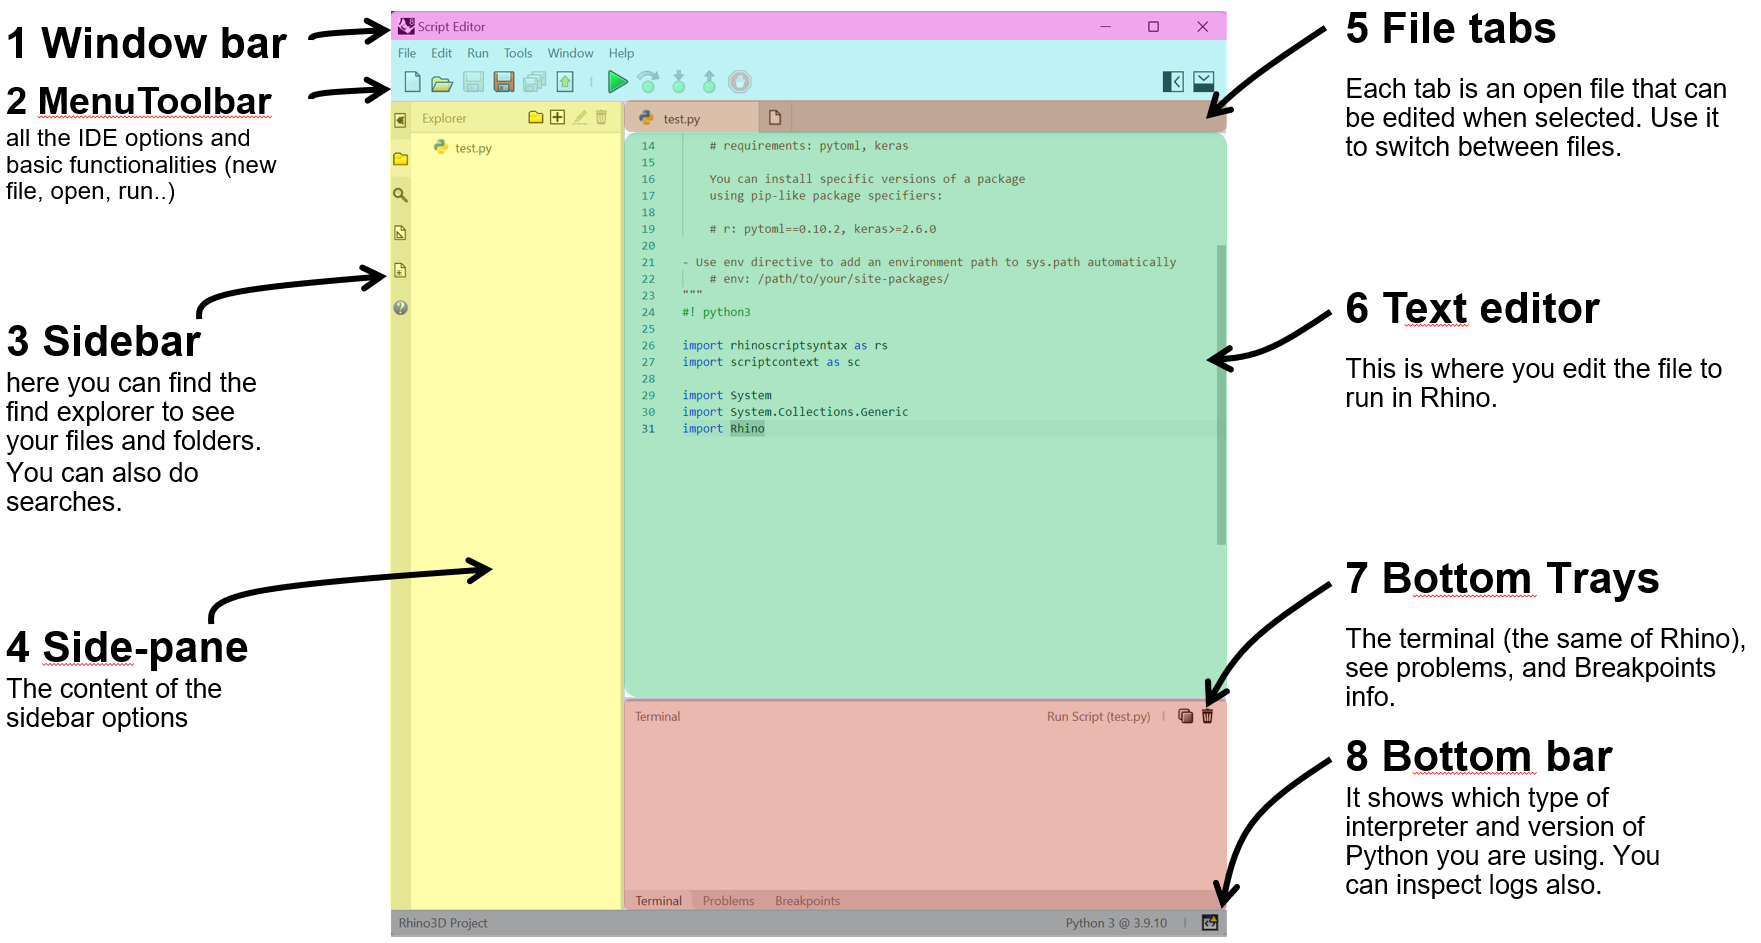Click the Python 3 @ 3.9.10 interpreter label

pyautogui.click(x=1115, y=923)
